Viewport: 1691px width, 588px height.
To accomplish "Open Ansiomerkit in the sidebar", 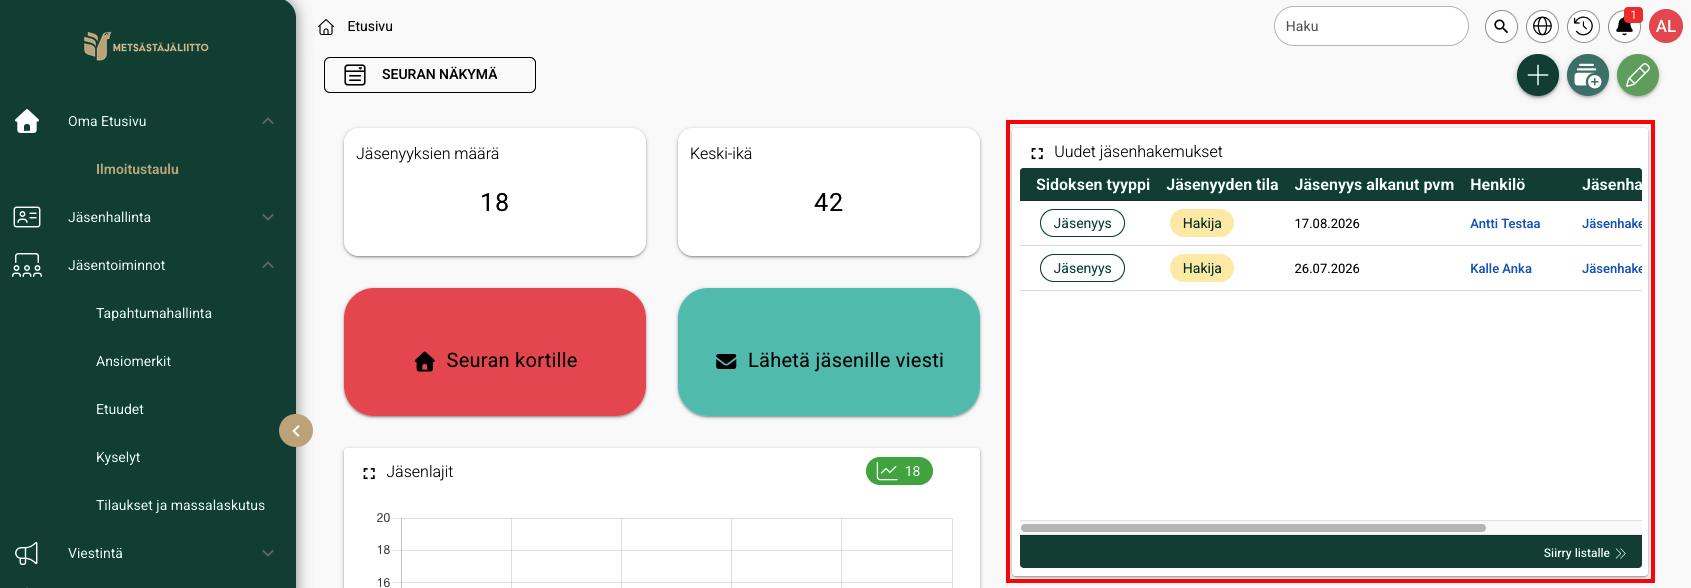I will (x=133, y=361).
